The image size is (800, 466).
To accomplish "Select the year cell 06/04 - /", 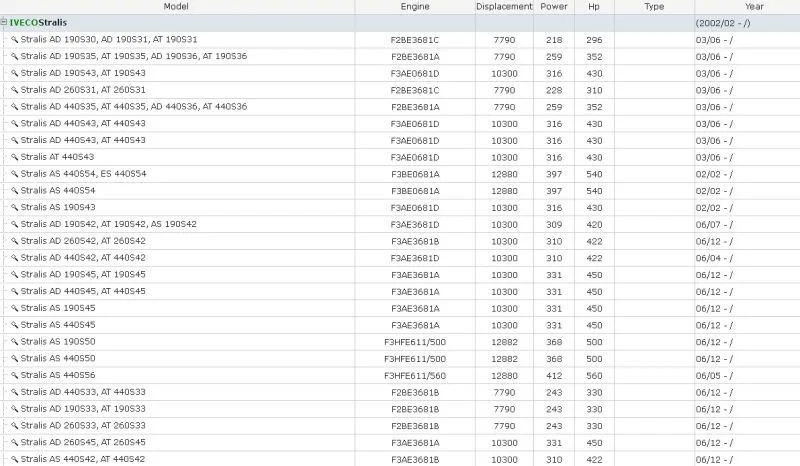I will [714, 258].
